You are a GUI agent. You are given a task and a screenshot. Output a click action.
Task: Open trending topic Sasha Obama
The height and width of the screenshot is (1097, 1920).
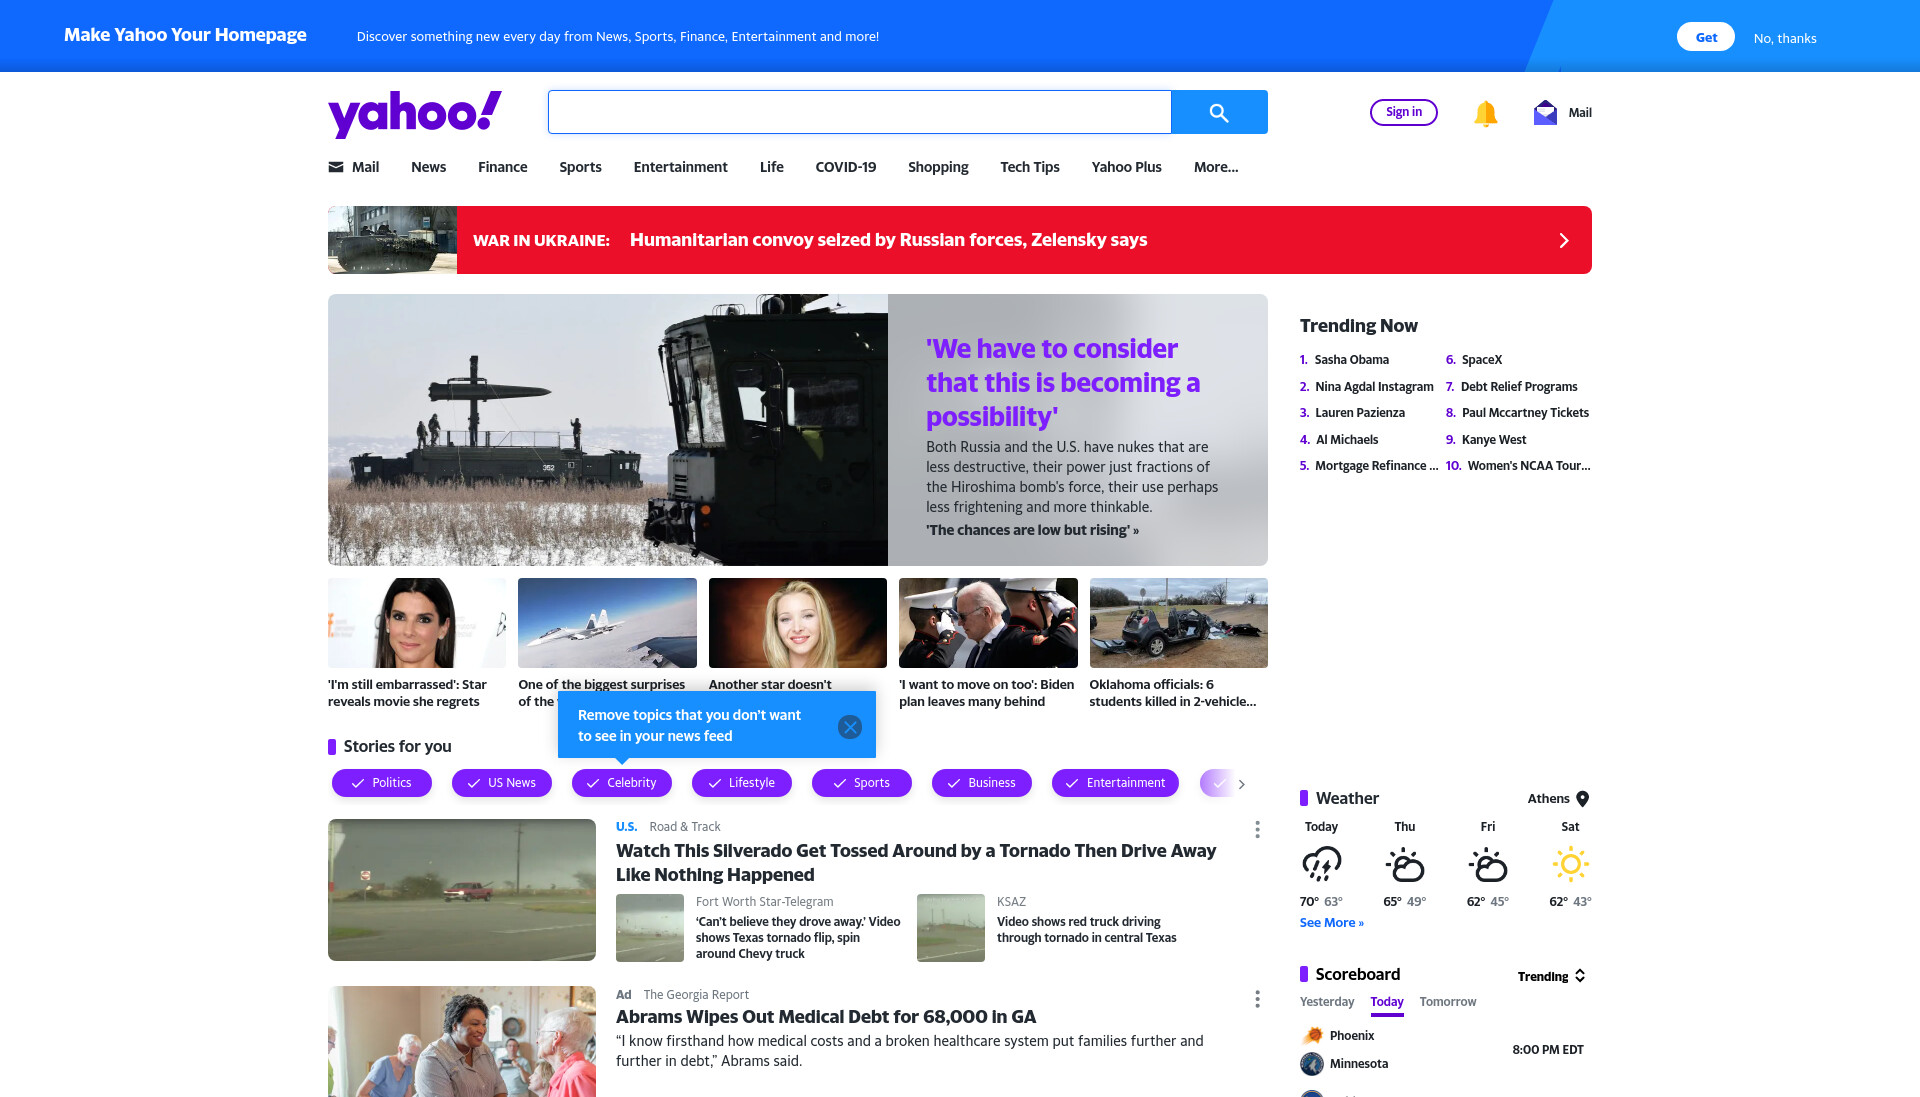click(x=1351, y=360)
